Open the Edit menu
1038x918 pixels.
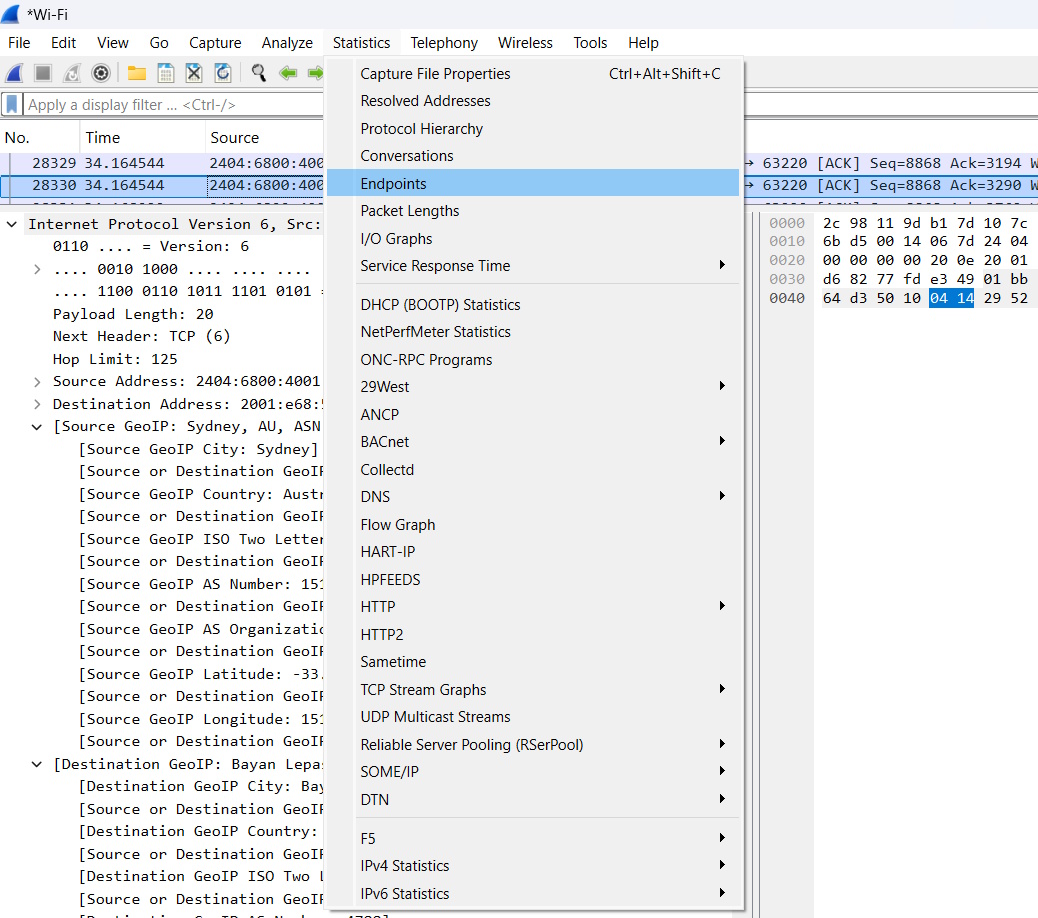64,43
